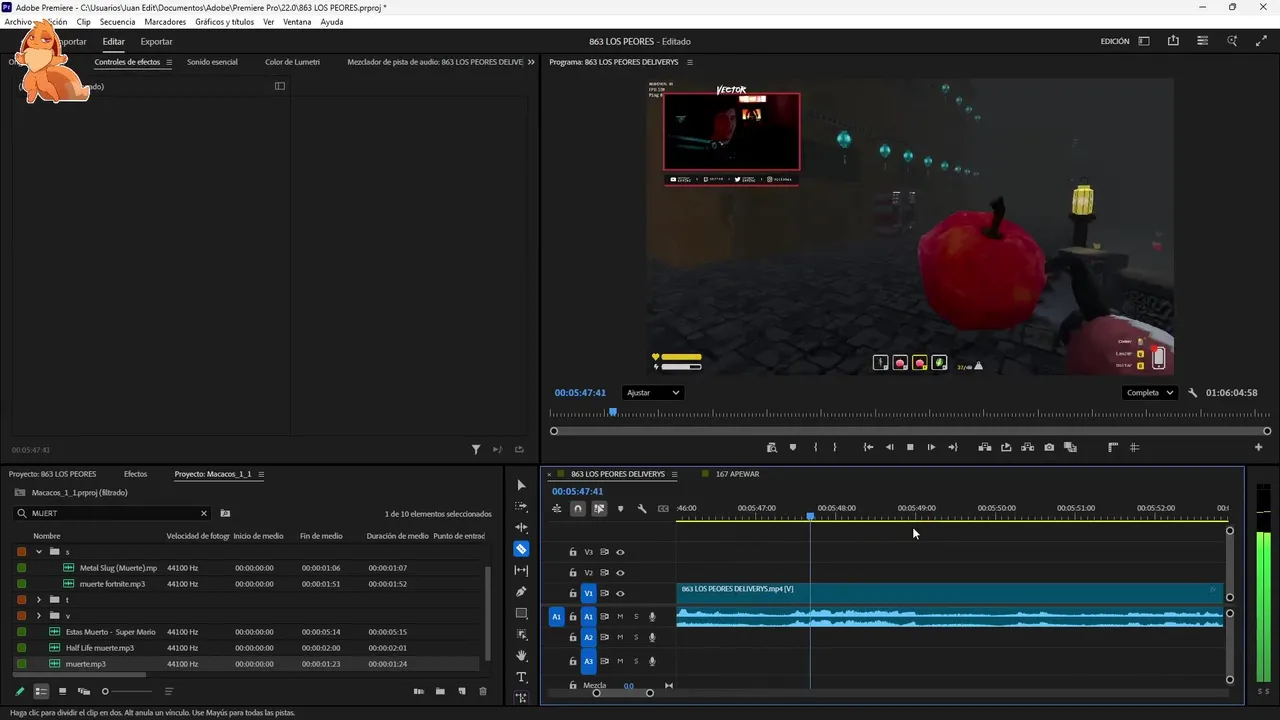Click the Editar workspace button

pos(113,42)
